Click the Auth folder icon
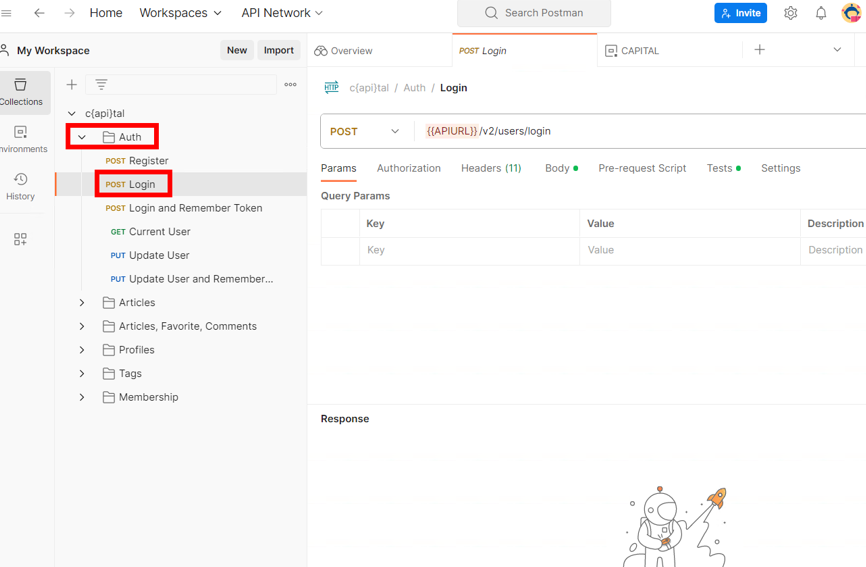Viewport: 866px width, 567px height. pos(109,137)
